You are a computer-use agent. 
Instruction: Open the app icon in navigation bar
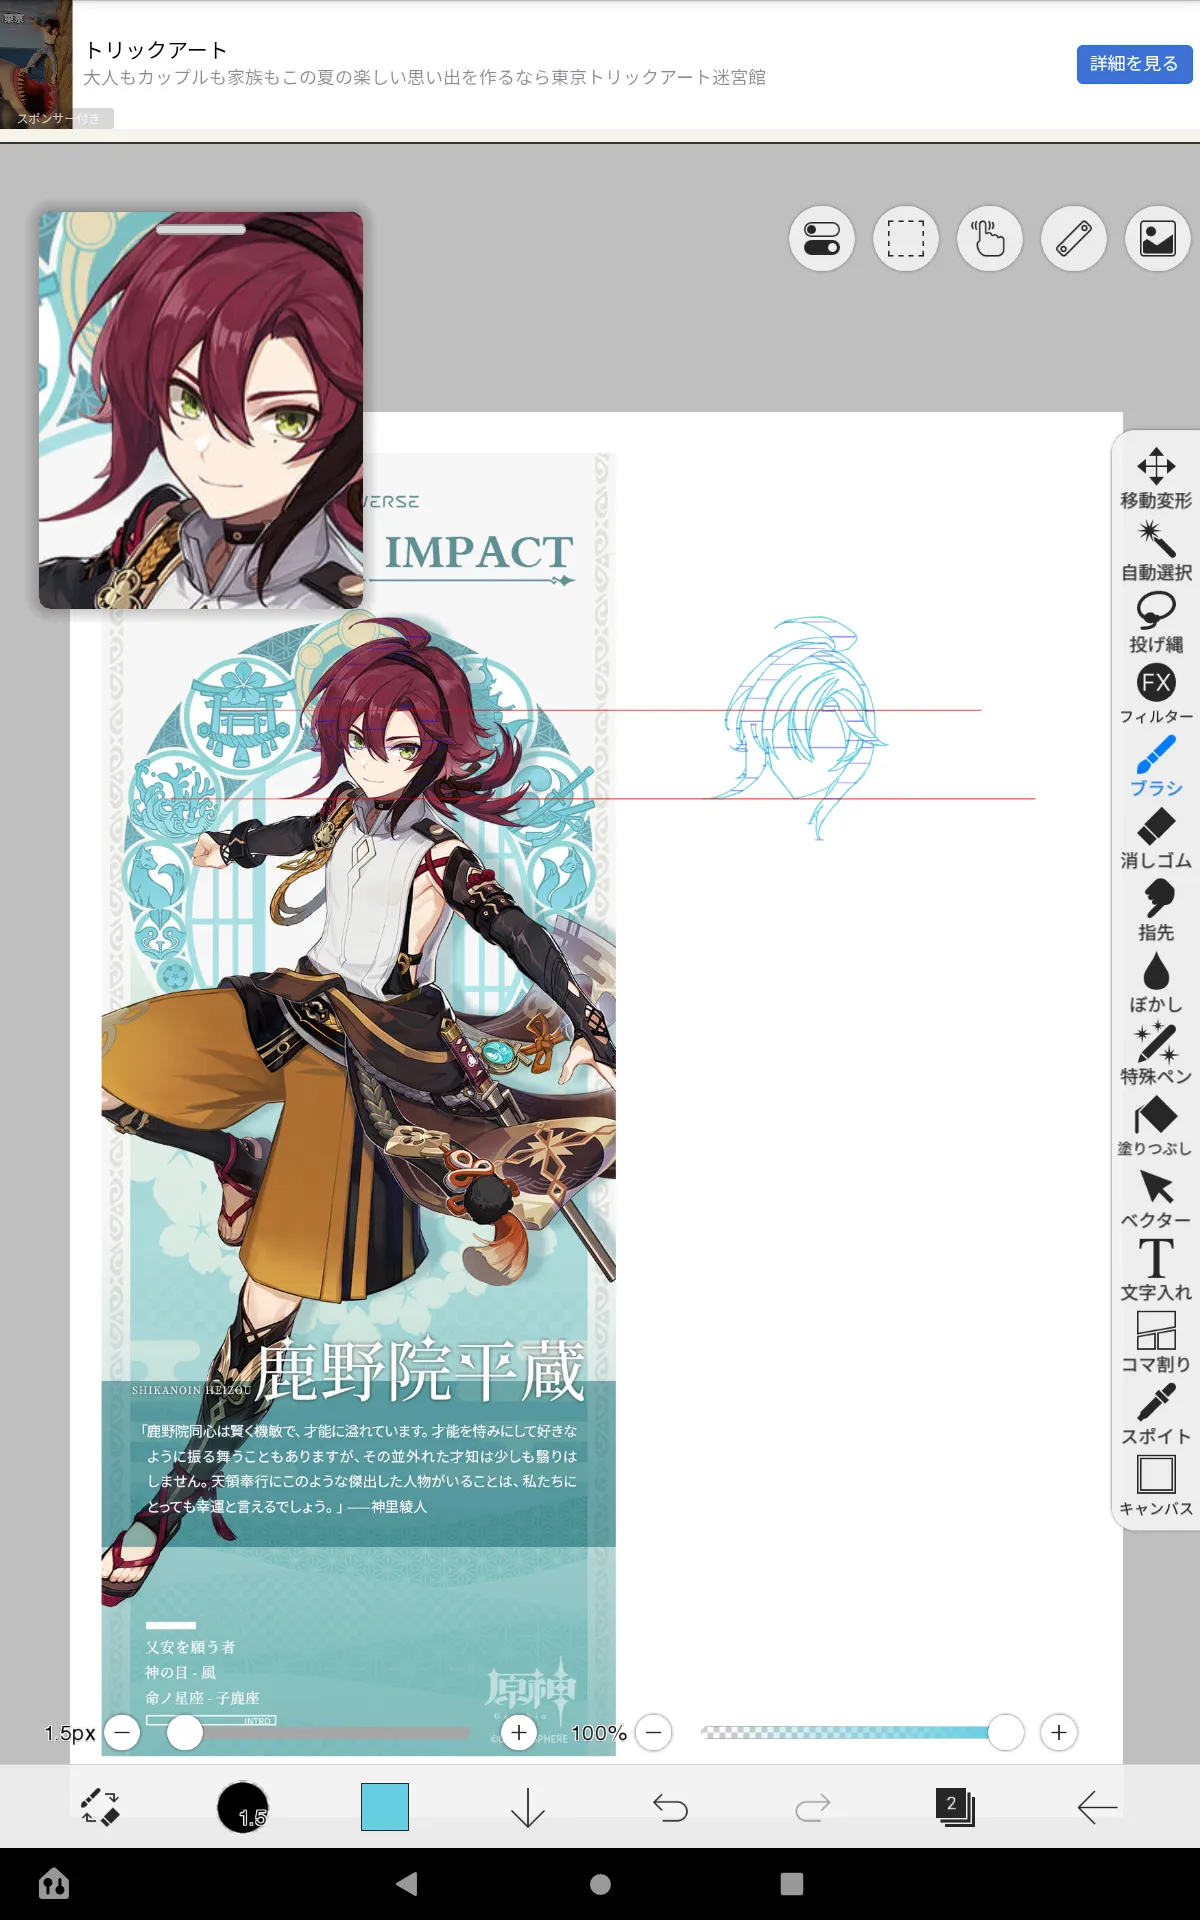tap(53, 1884)
